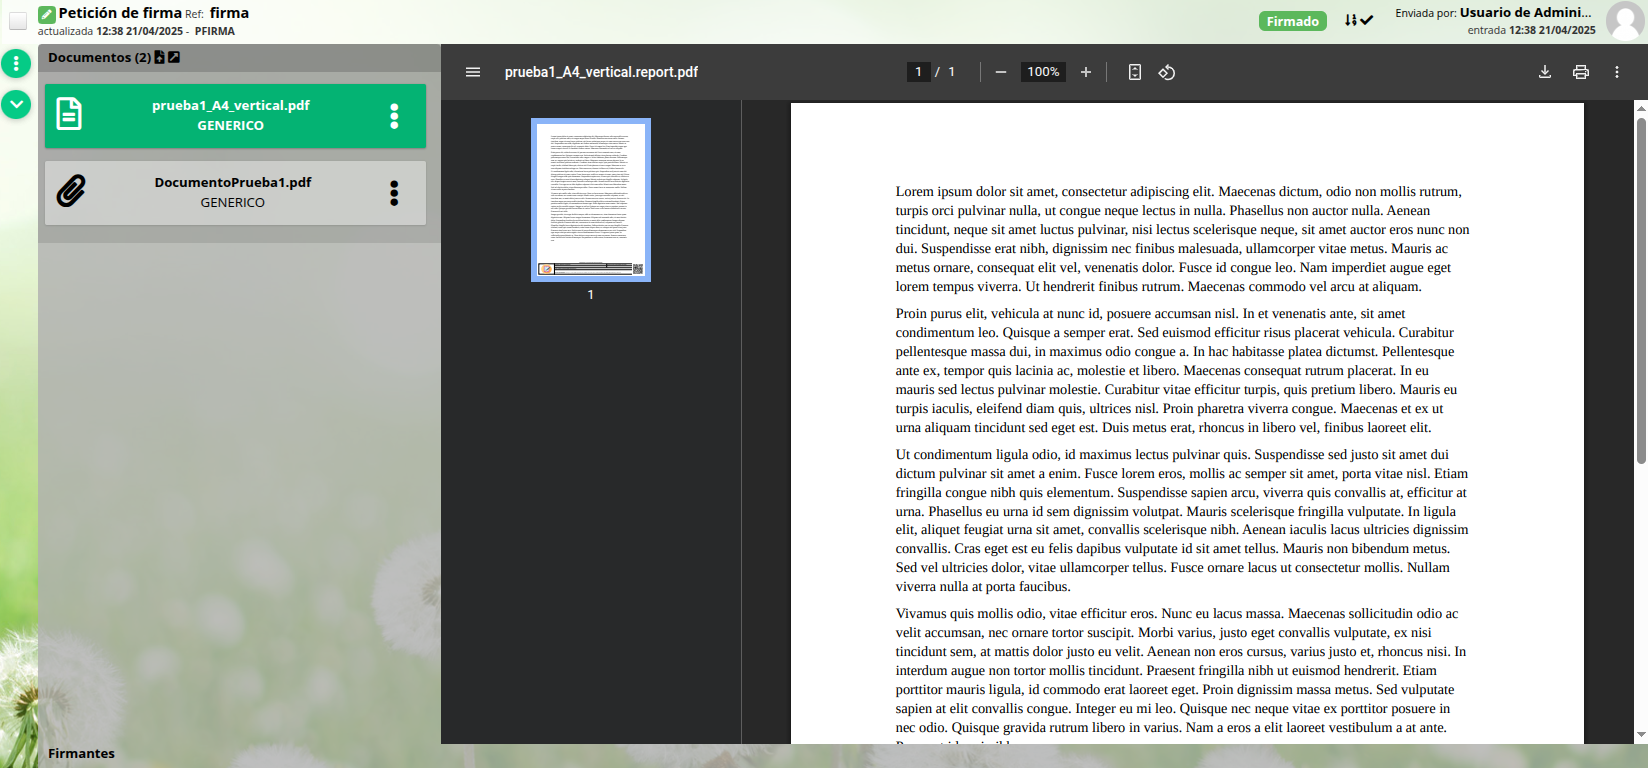
Task: Open the green three-dot actions button
Action: [x=16, y=64]
